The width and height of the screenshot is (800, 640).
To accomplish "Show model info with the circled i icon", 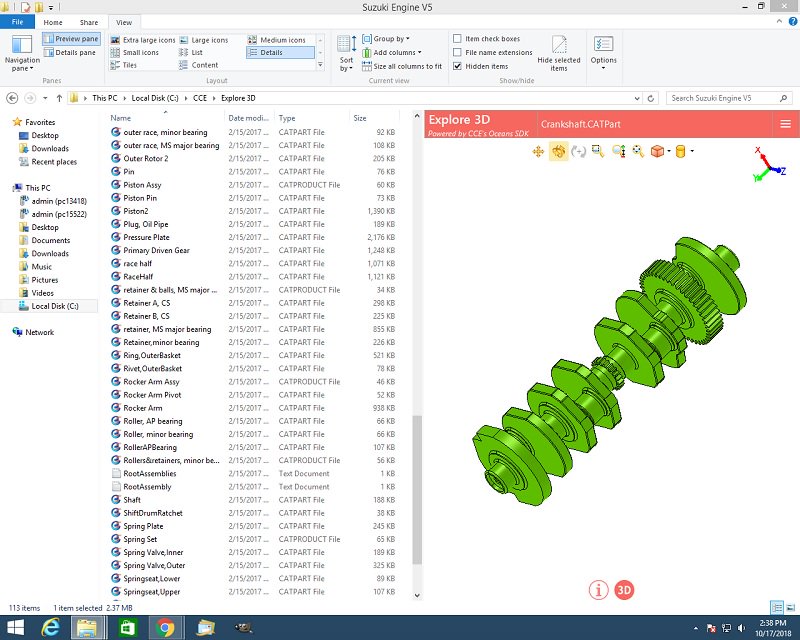I will tap(598, 590).
